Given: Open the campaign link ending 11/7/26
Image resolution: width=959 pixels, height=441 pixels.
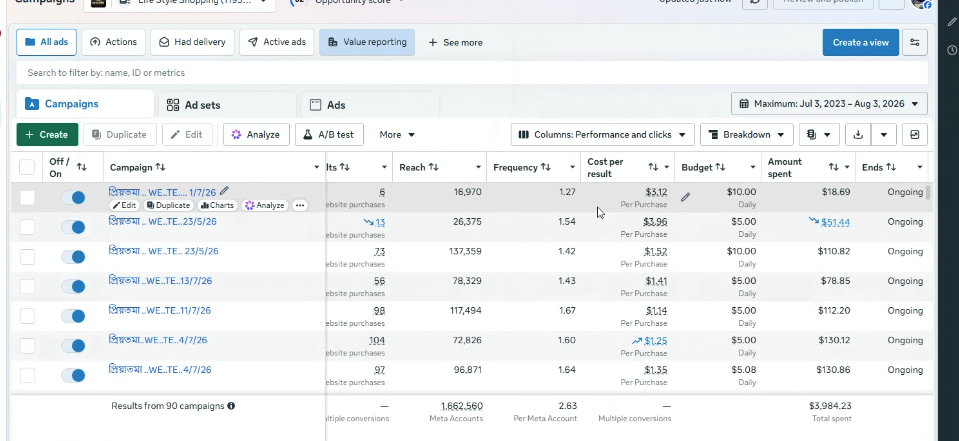Looking at the screenshot, I should pos(160,311).
